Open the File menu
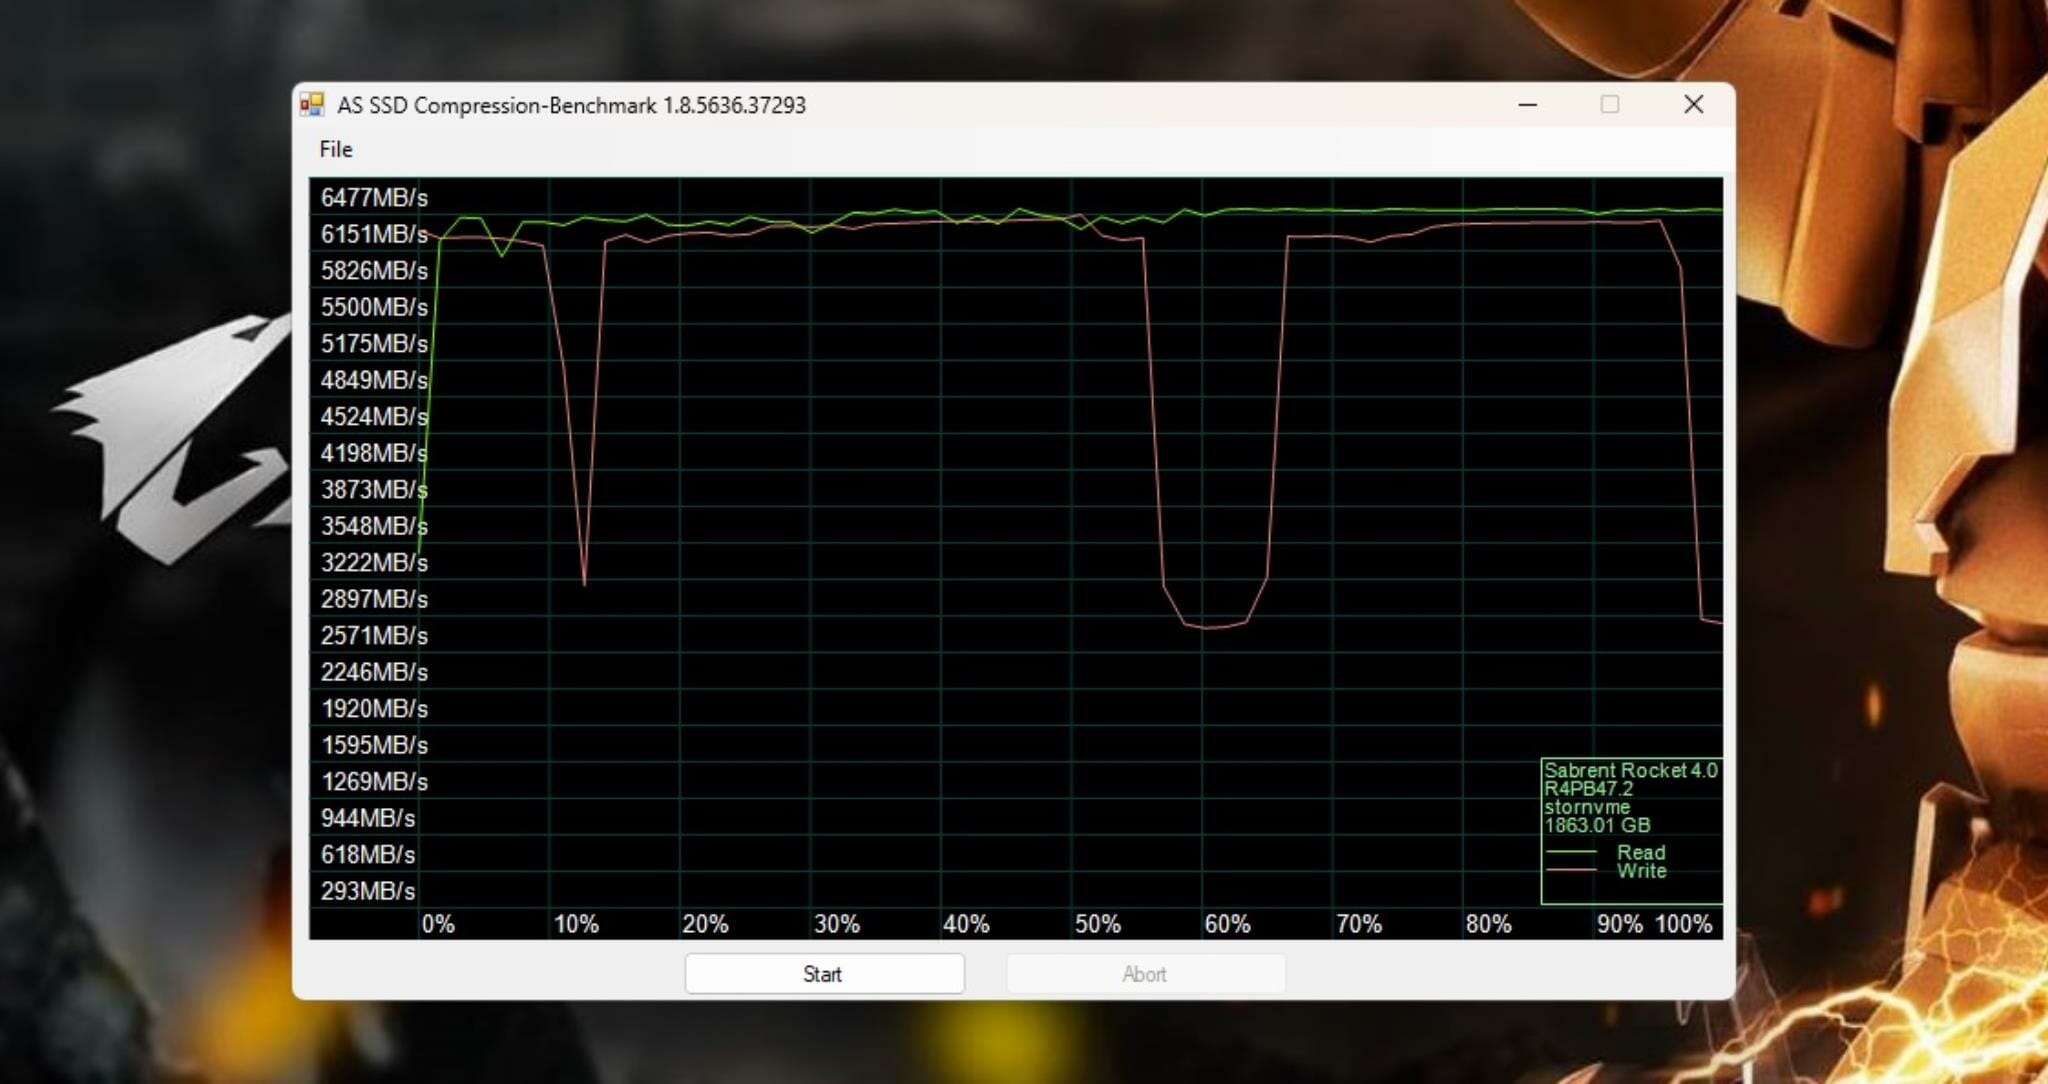Viewport: 2048px width, 1084px height. click(x=335, y=149)
